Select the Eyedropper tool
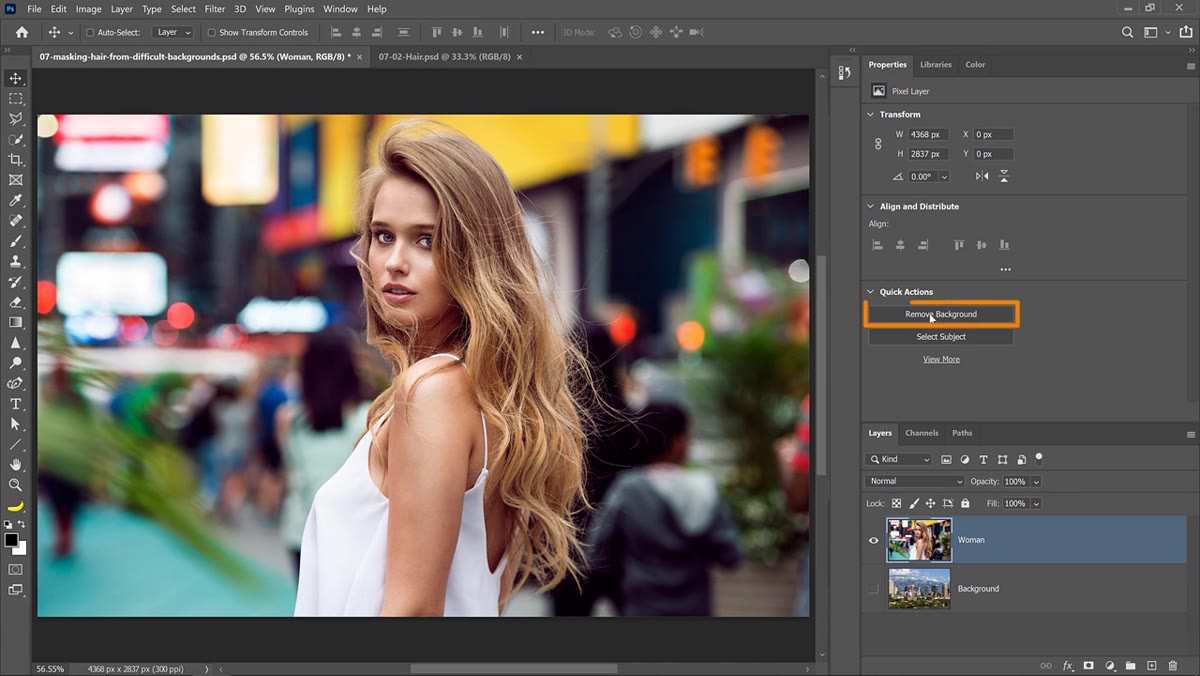 [15, 200]
